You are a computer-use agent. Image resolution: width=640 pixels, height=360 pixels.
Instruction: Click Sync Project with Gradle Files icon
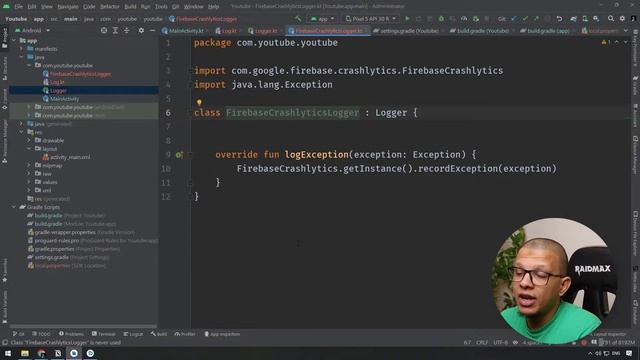coord(573,19)
